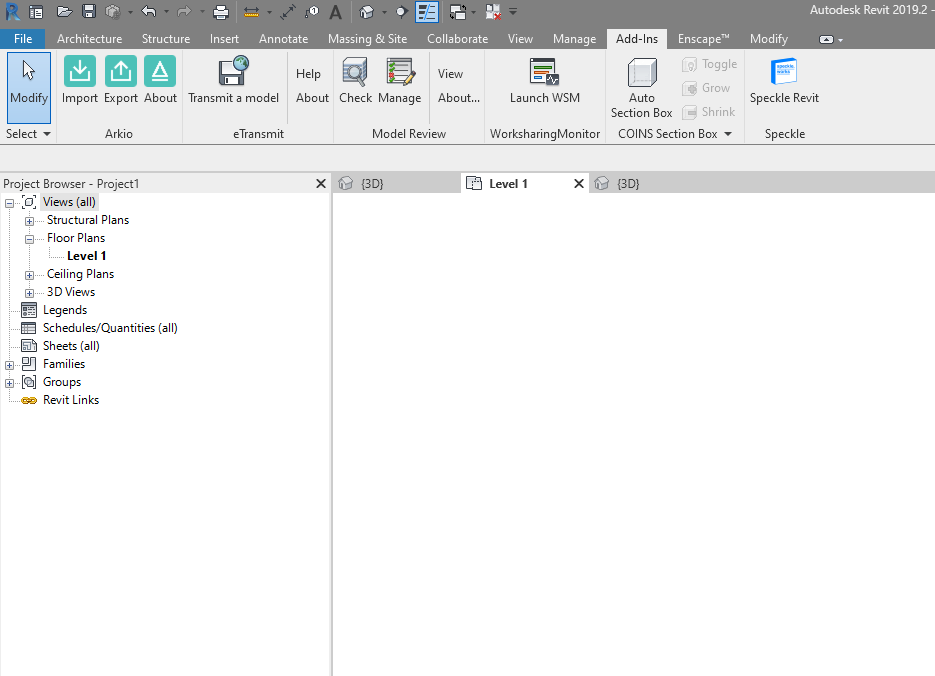Toggle the Thin Lines button
Image resolution: width=935 pixels, height=676 pixels.
pyautogui.click(x=427, y=11)
